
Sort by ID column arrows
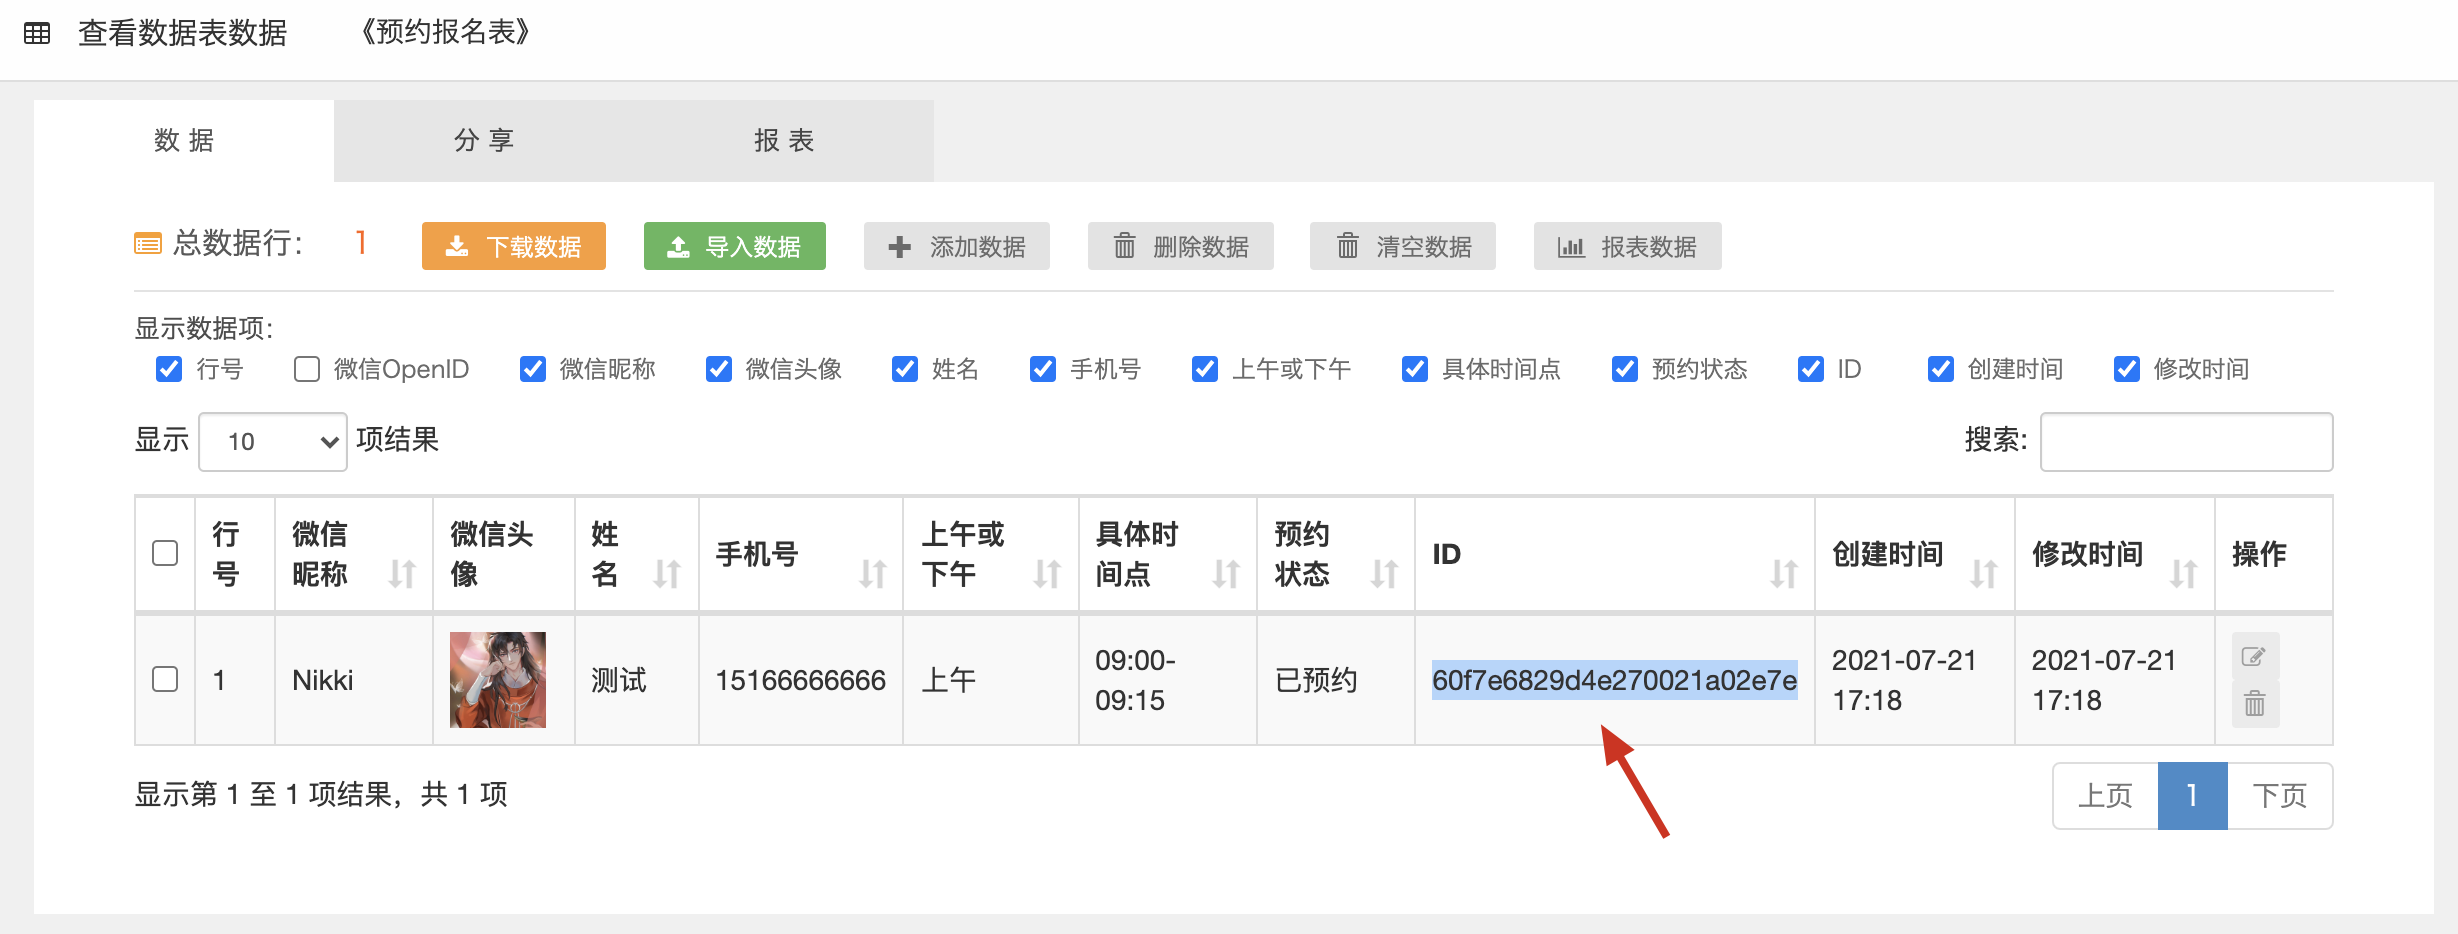(1783, 574)
